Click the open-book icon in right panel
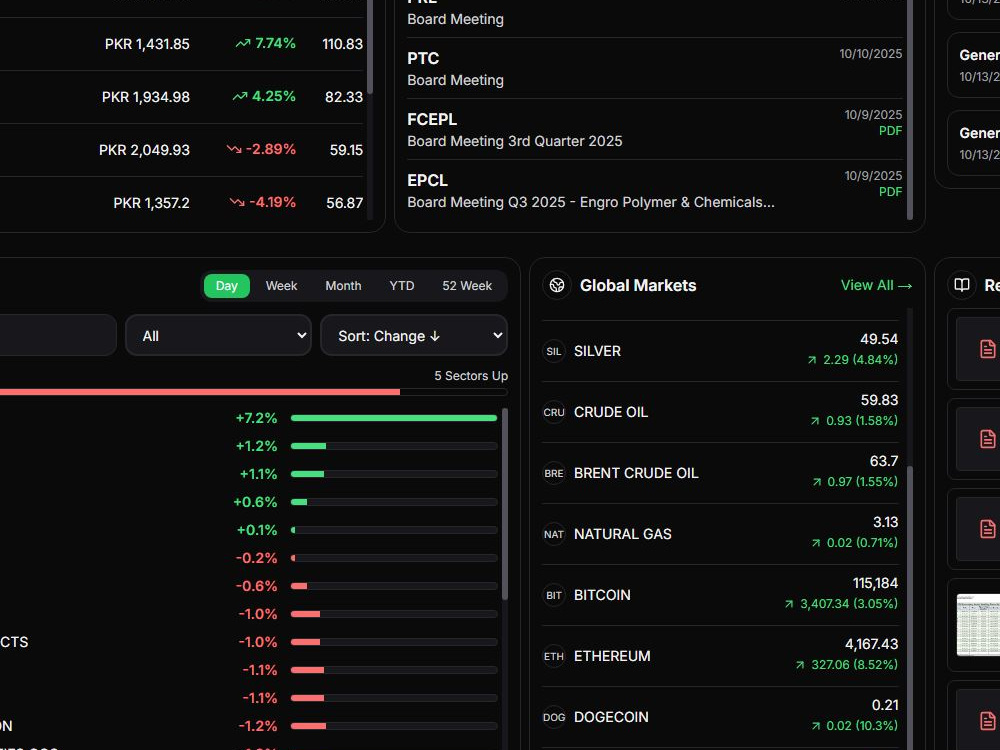The width and height of the screenshot is (1000, 750). pyautogui.click(x=962, y=285)
